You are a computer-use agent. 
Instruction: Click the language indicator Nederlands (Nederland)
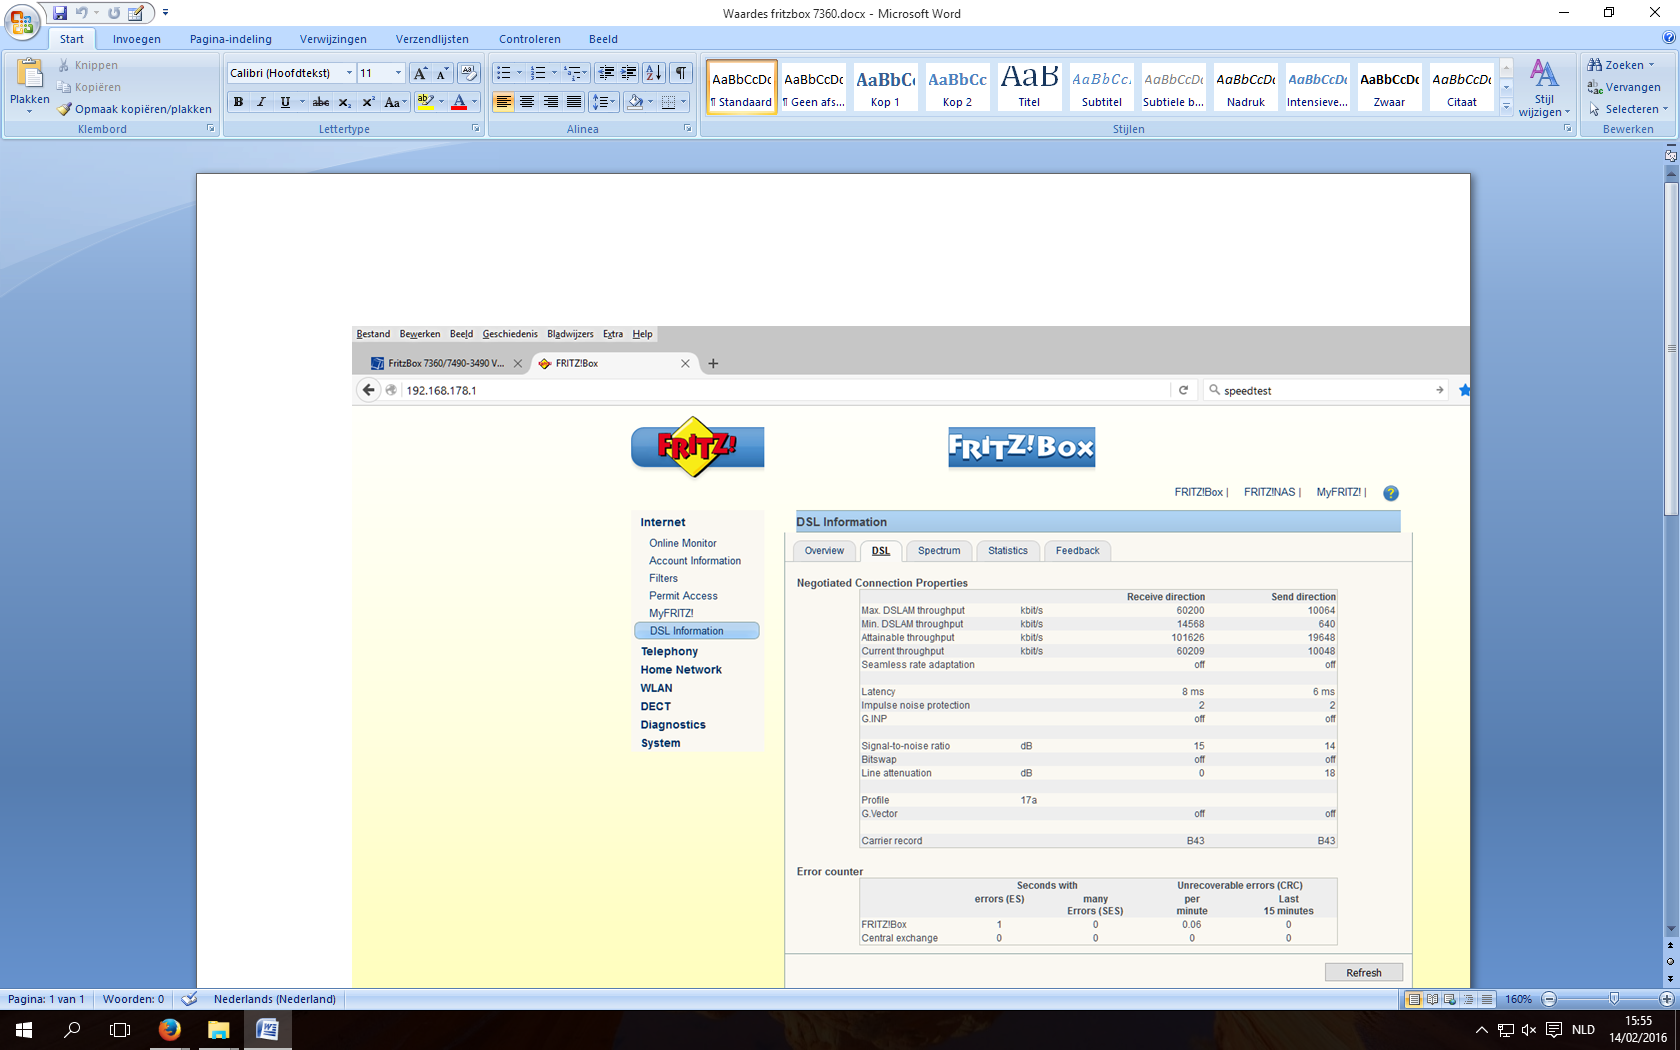[274, 999]
